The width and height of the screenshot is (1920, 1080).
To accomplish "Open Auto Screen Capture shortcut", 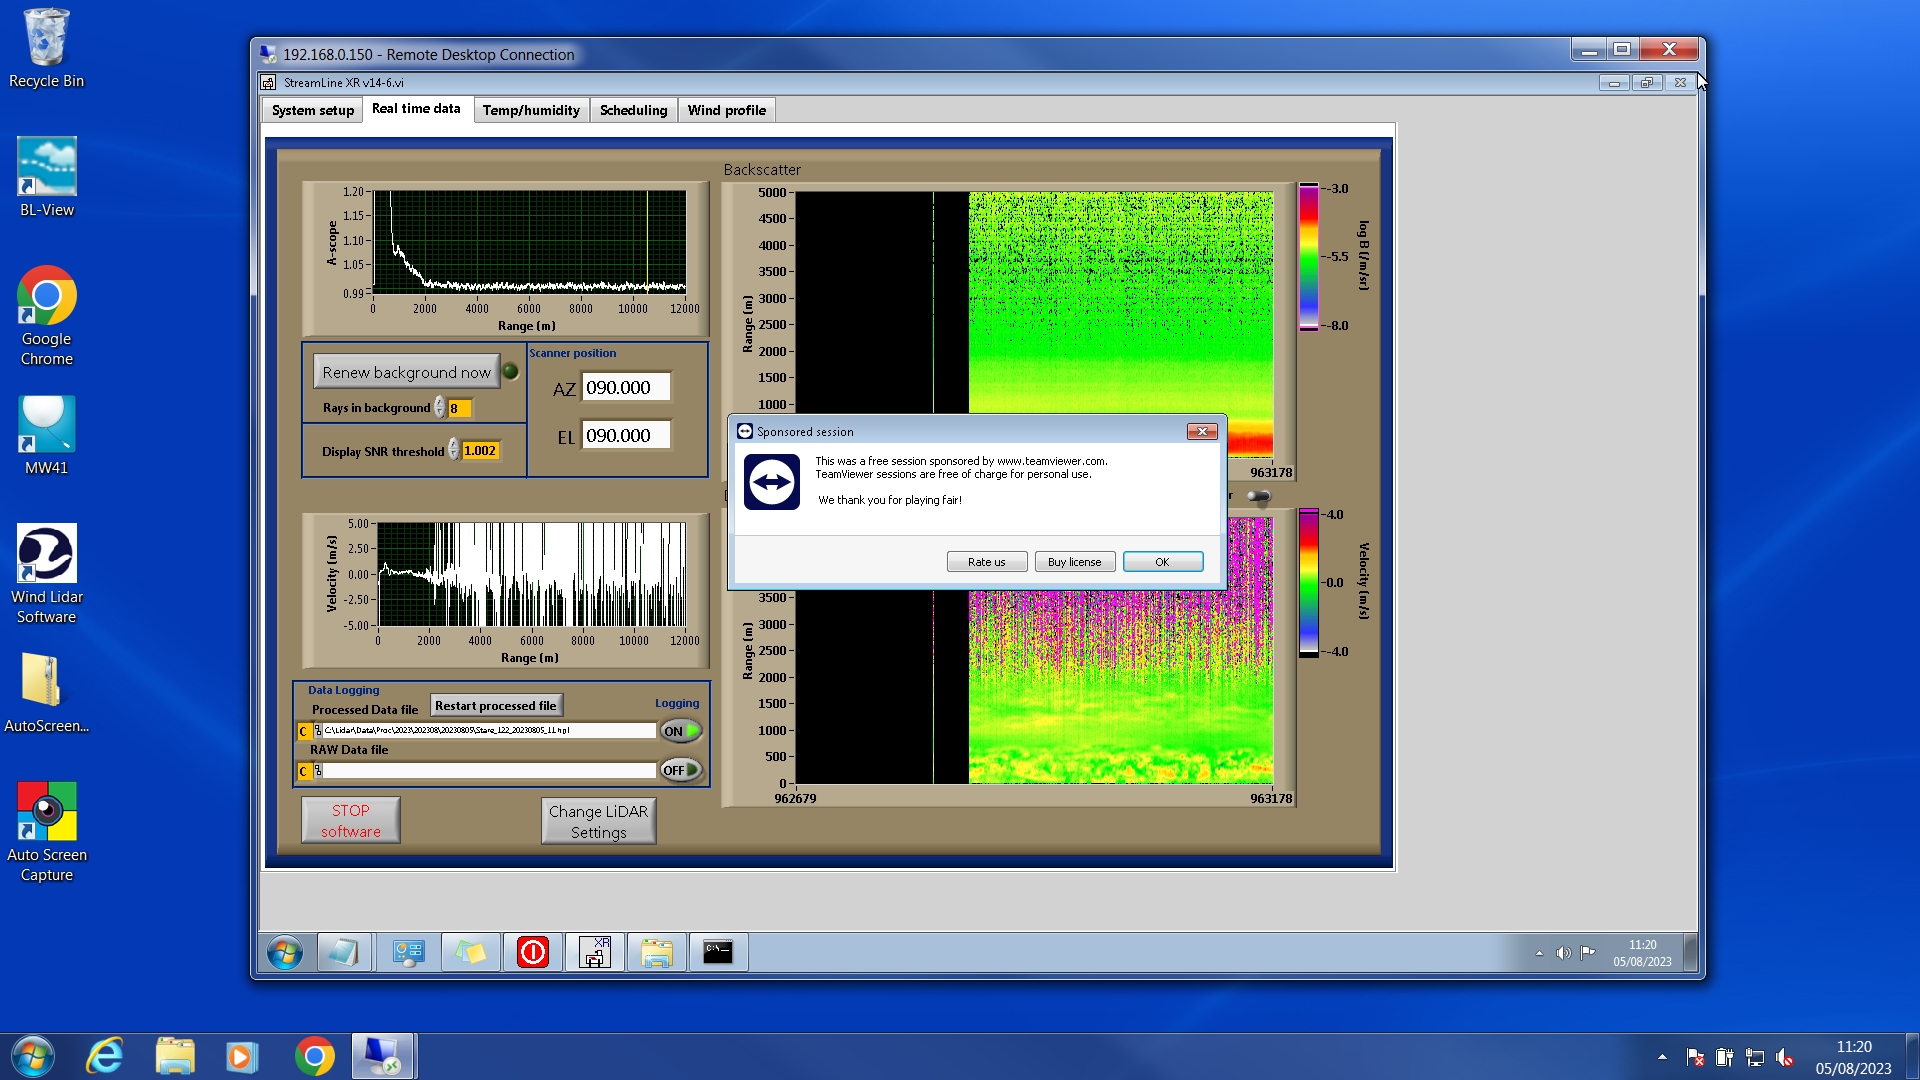I will coord(47,831).
